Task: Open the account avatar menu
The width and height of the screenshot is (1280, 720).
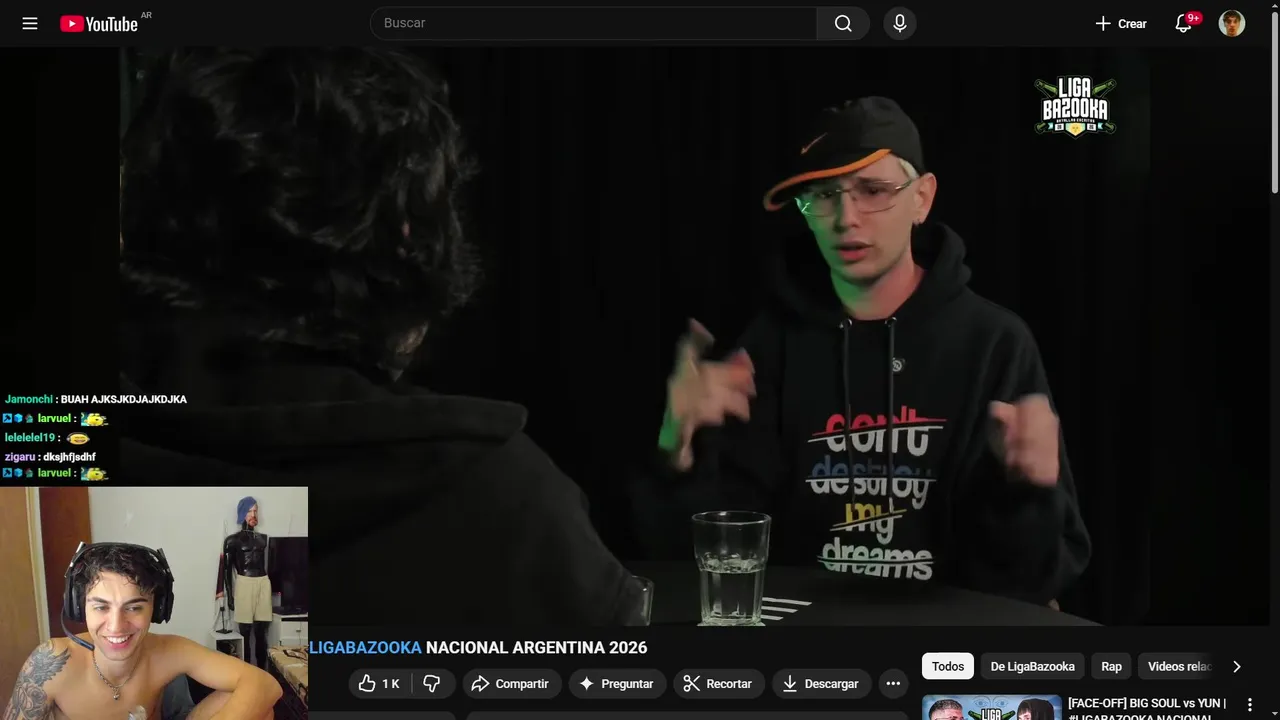Action: pyautogui.click(x=1232, y=23)
